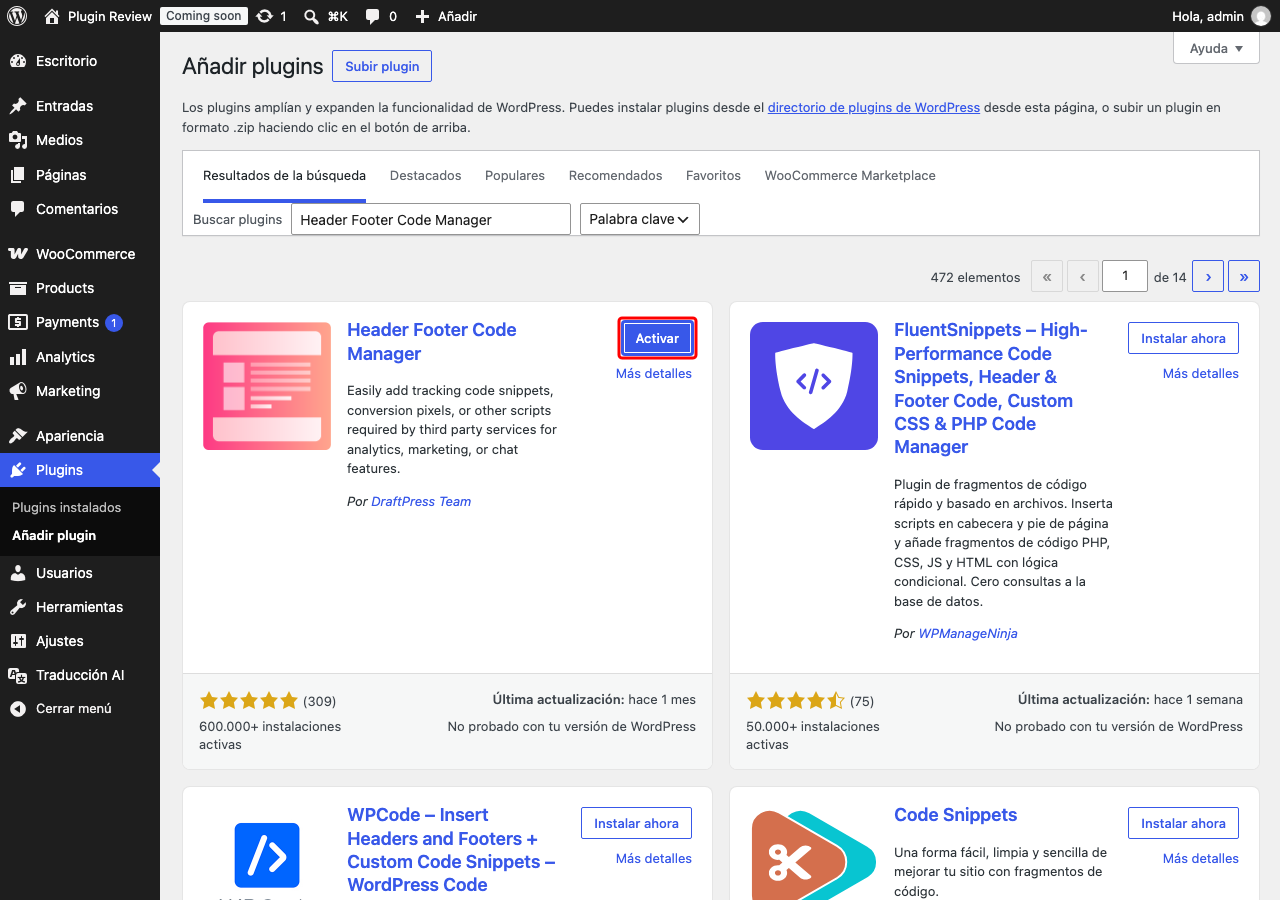The height and width of the screenshot is (900, 1280).
Task: Click the Marketing megaphone icon
Action: pos(18,391)
